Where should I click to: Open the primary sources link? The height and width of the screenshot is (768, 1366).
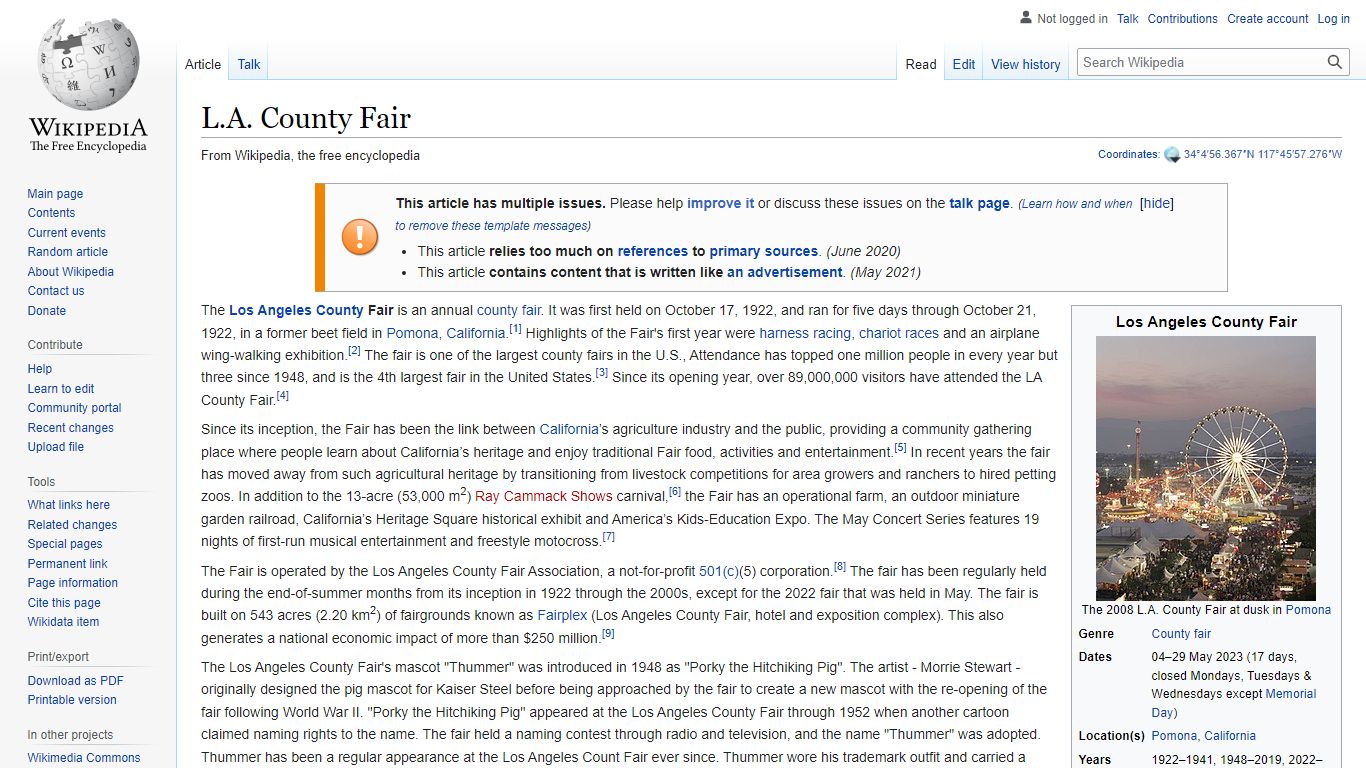coord(764,251)
